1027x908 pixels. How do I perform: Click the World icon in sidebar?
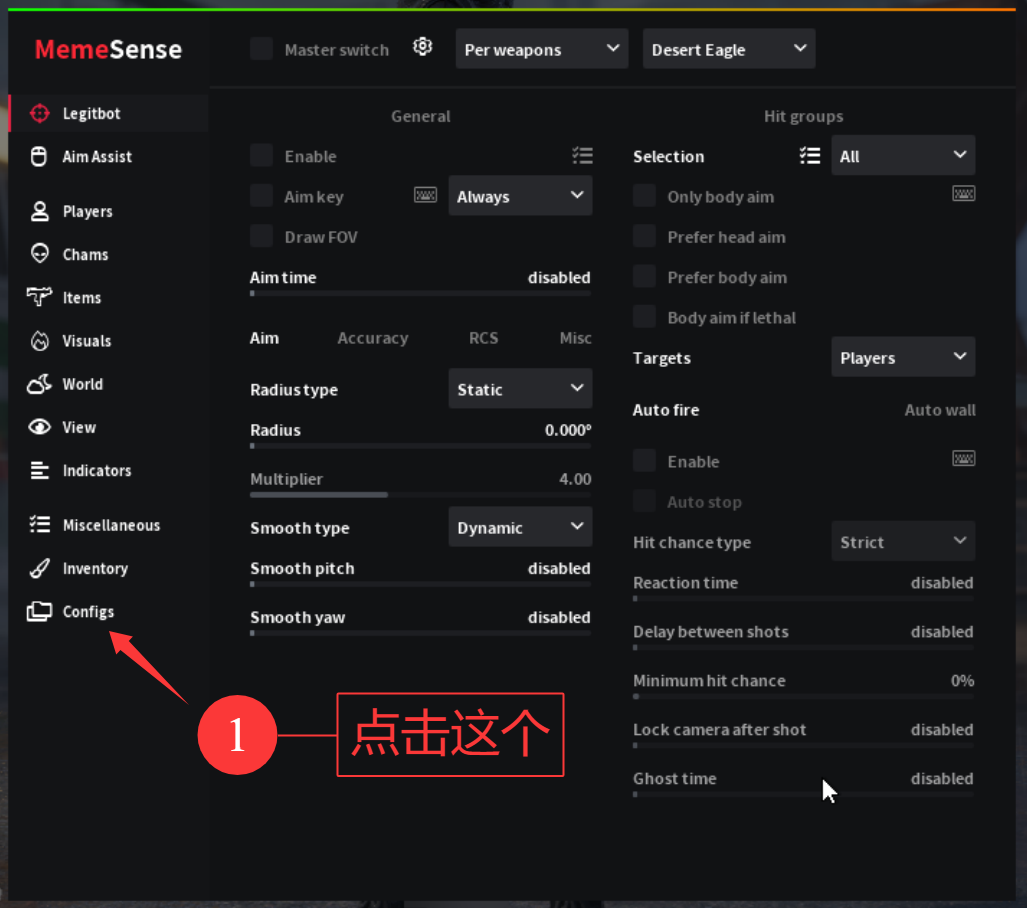[39, 384]
